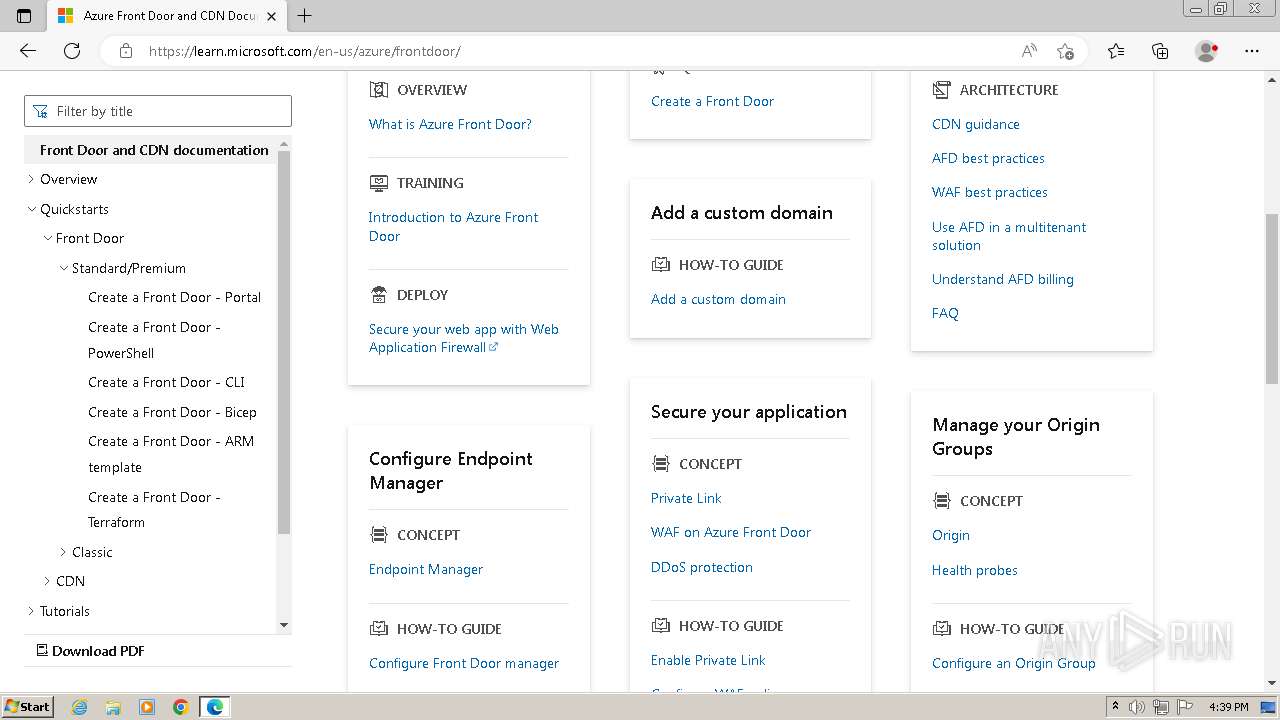
Task: Show hidden tray icons arrow
Action: pos(1115,707)
